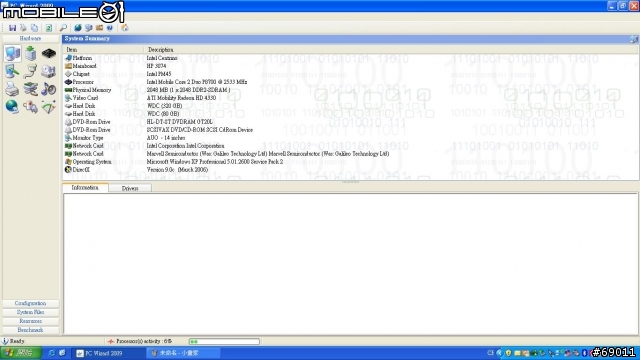Screen dimensions: 640x360
Task: Select the Network globe sidebar icon
Action: (x=12, y=107)
